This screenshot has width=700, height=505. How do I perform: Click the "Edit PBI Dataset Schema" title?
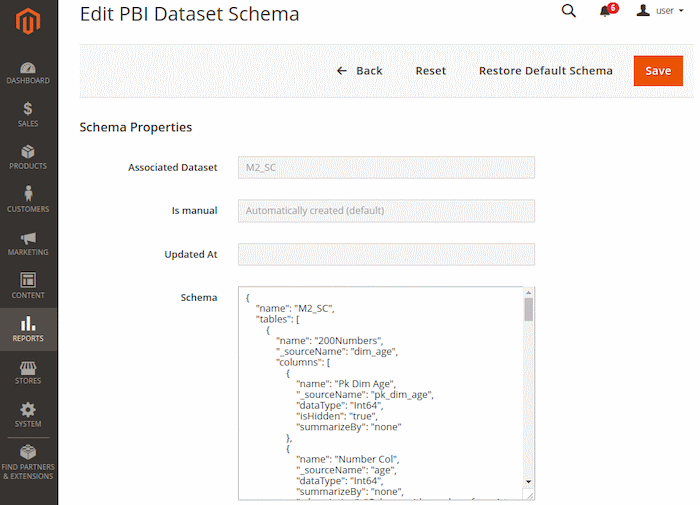coord(189,14)
